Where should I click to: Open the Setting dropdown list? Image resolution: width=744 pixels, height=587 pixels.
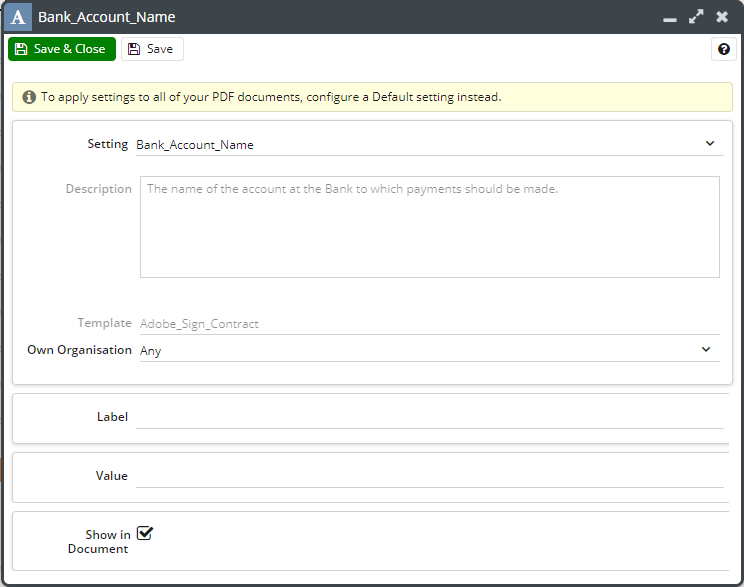click(420, 144)
